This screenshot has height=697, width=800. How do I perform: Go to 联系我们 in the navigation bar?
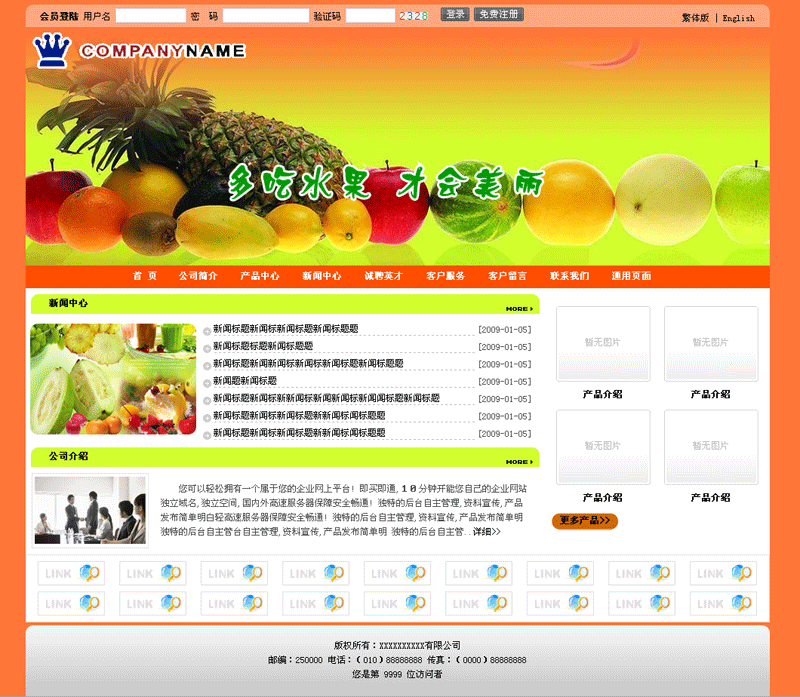pos(569,276)
